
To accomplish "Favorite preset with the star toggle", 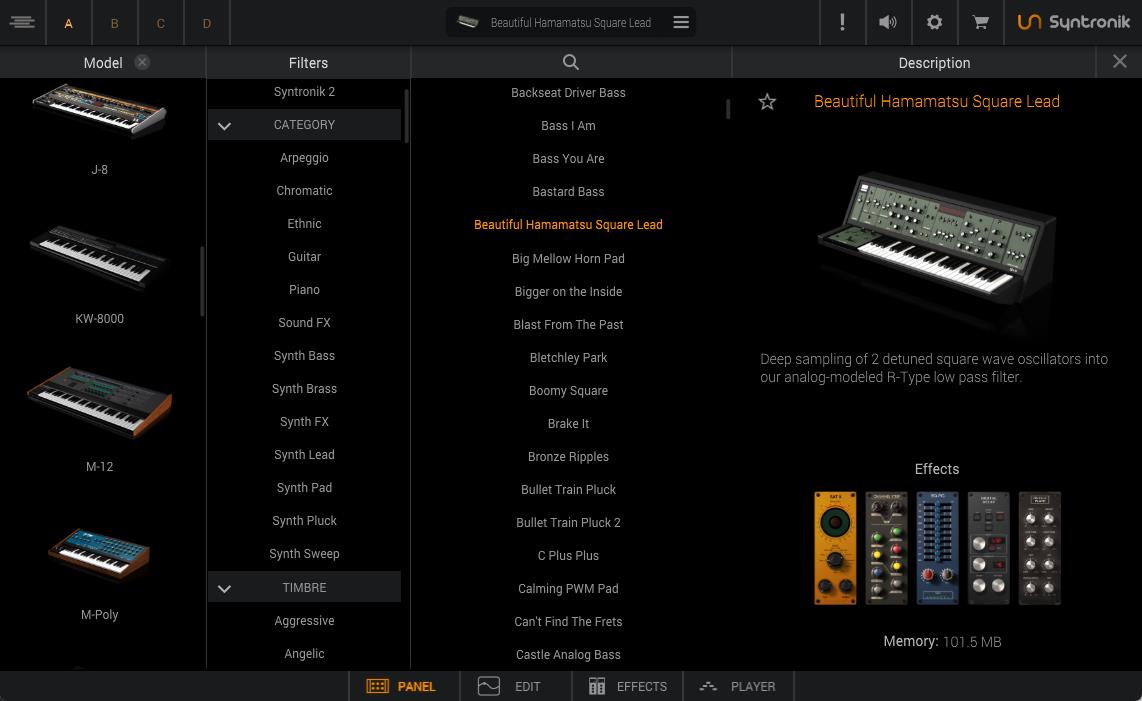I will tap(767, 102).
